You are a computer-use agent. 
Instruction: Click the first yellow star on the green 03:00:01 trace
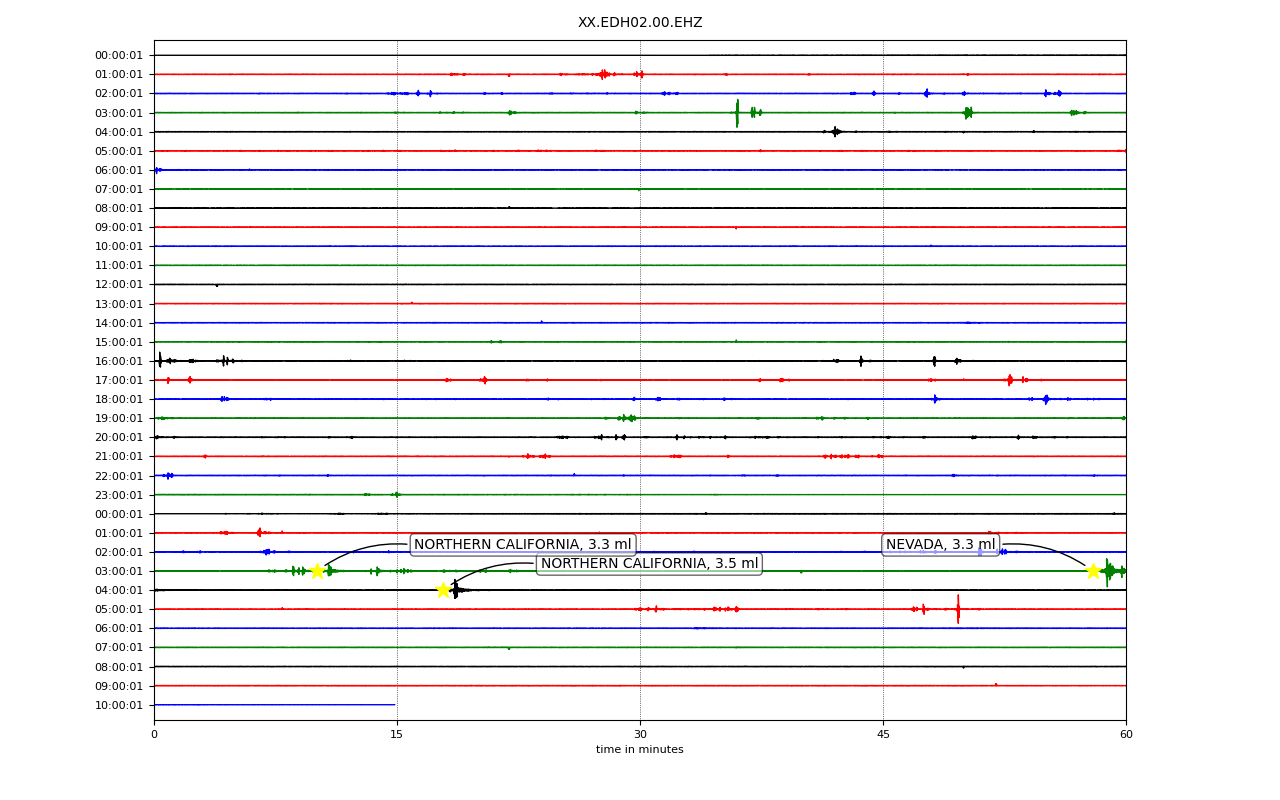[317, 571]
